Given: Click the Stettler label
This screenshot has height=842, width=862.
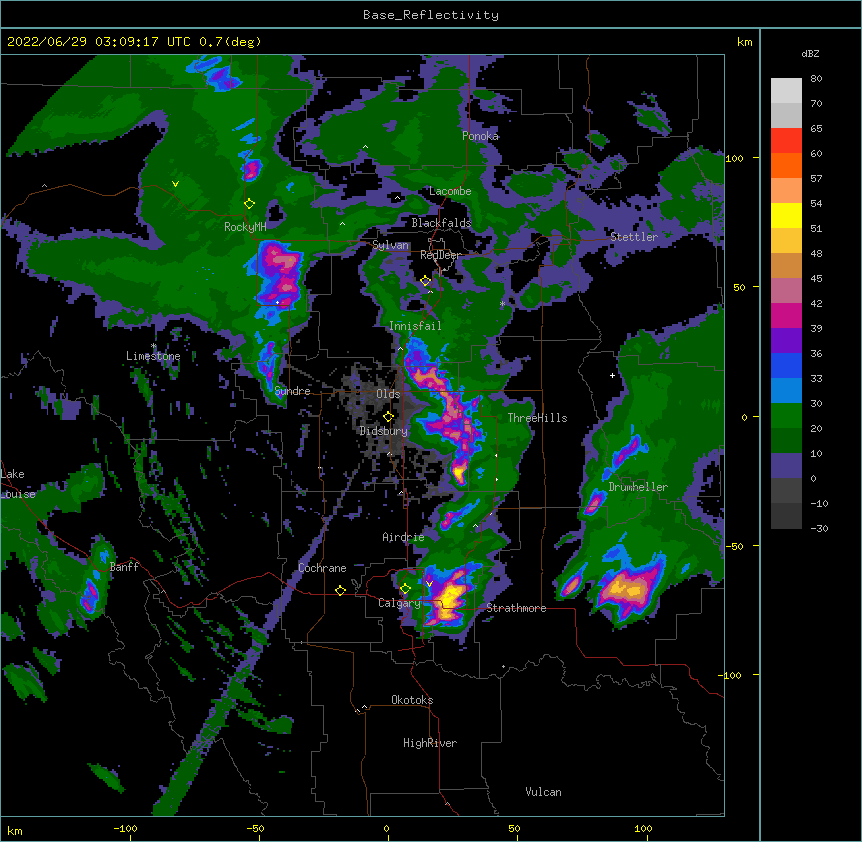Looking at the screenshot, I should click(634, 237).
